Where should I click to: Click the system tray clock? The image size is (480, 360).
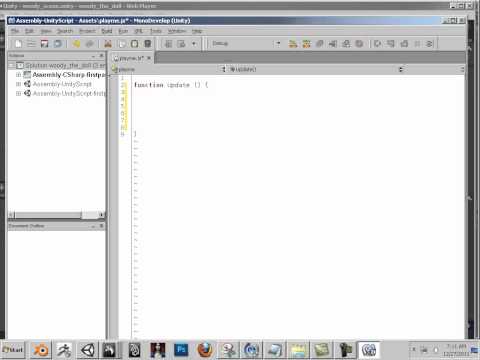tap(456, 350)
